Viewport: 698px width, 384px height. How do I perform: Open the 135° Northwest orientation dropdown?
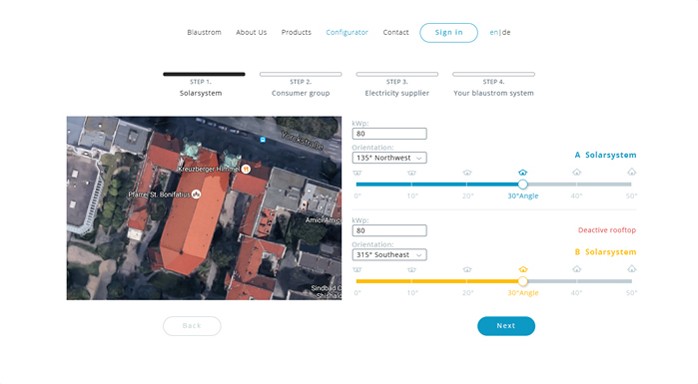pos(389,158)
